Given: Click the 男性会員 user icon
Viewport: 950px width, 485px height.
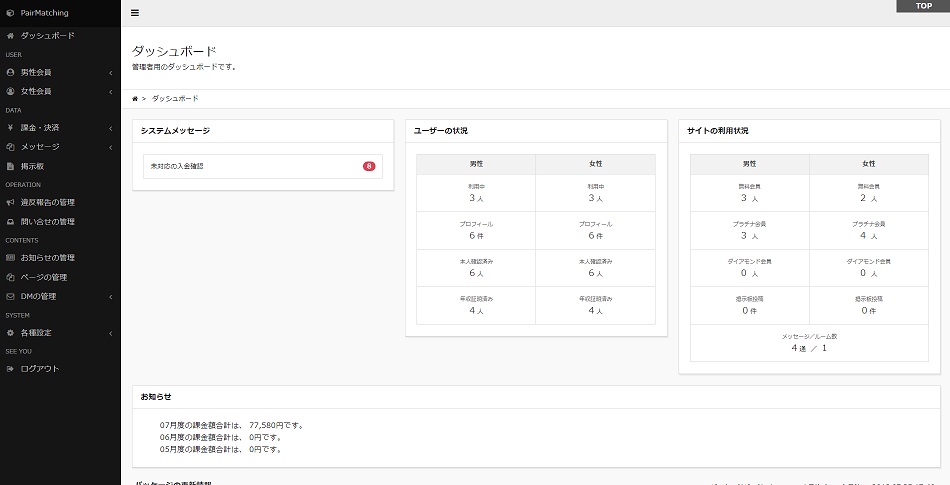Looking at the screenshot, I should pyautogui.click(x=10, y=72).
